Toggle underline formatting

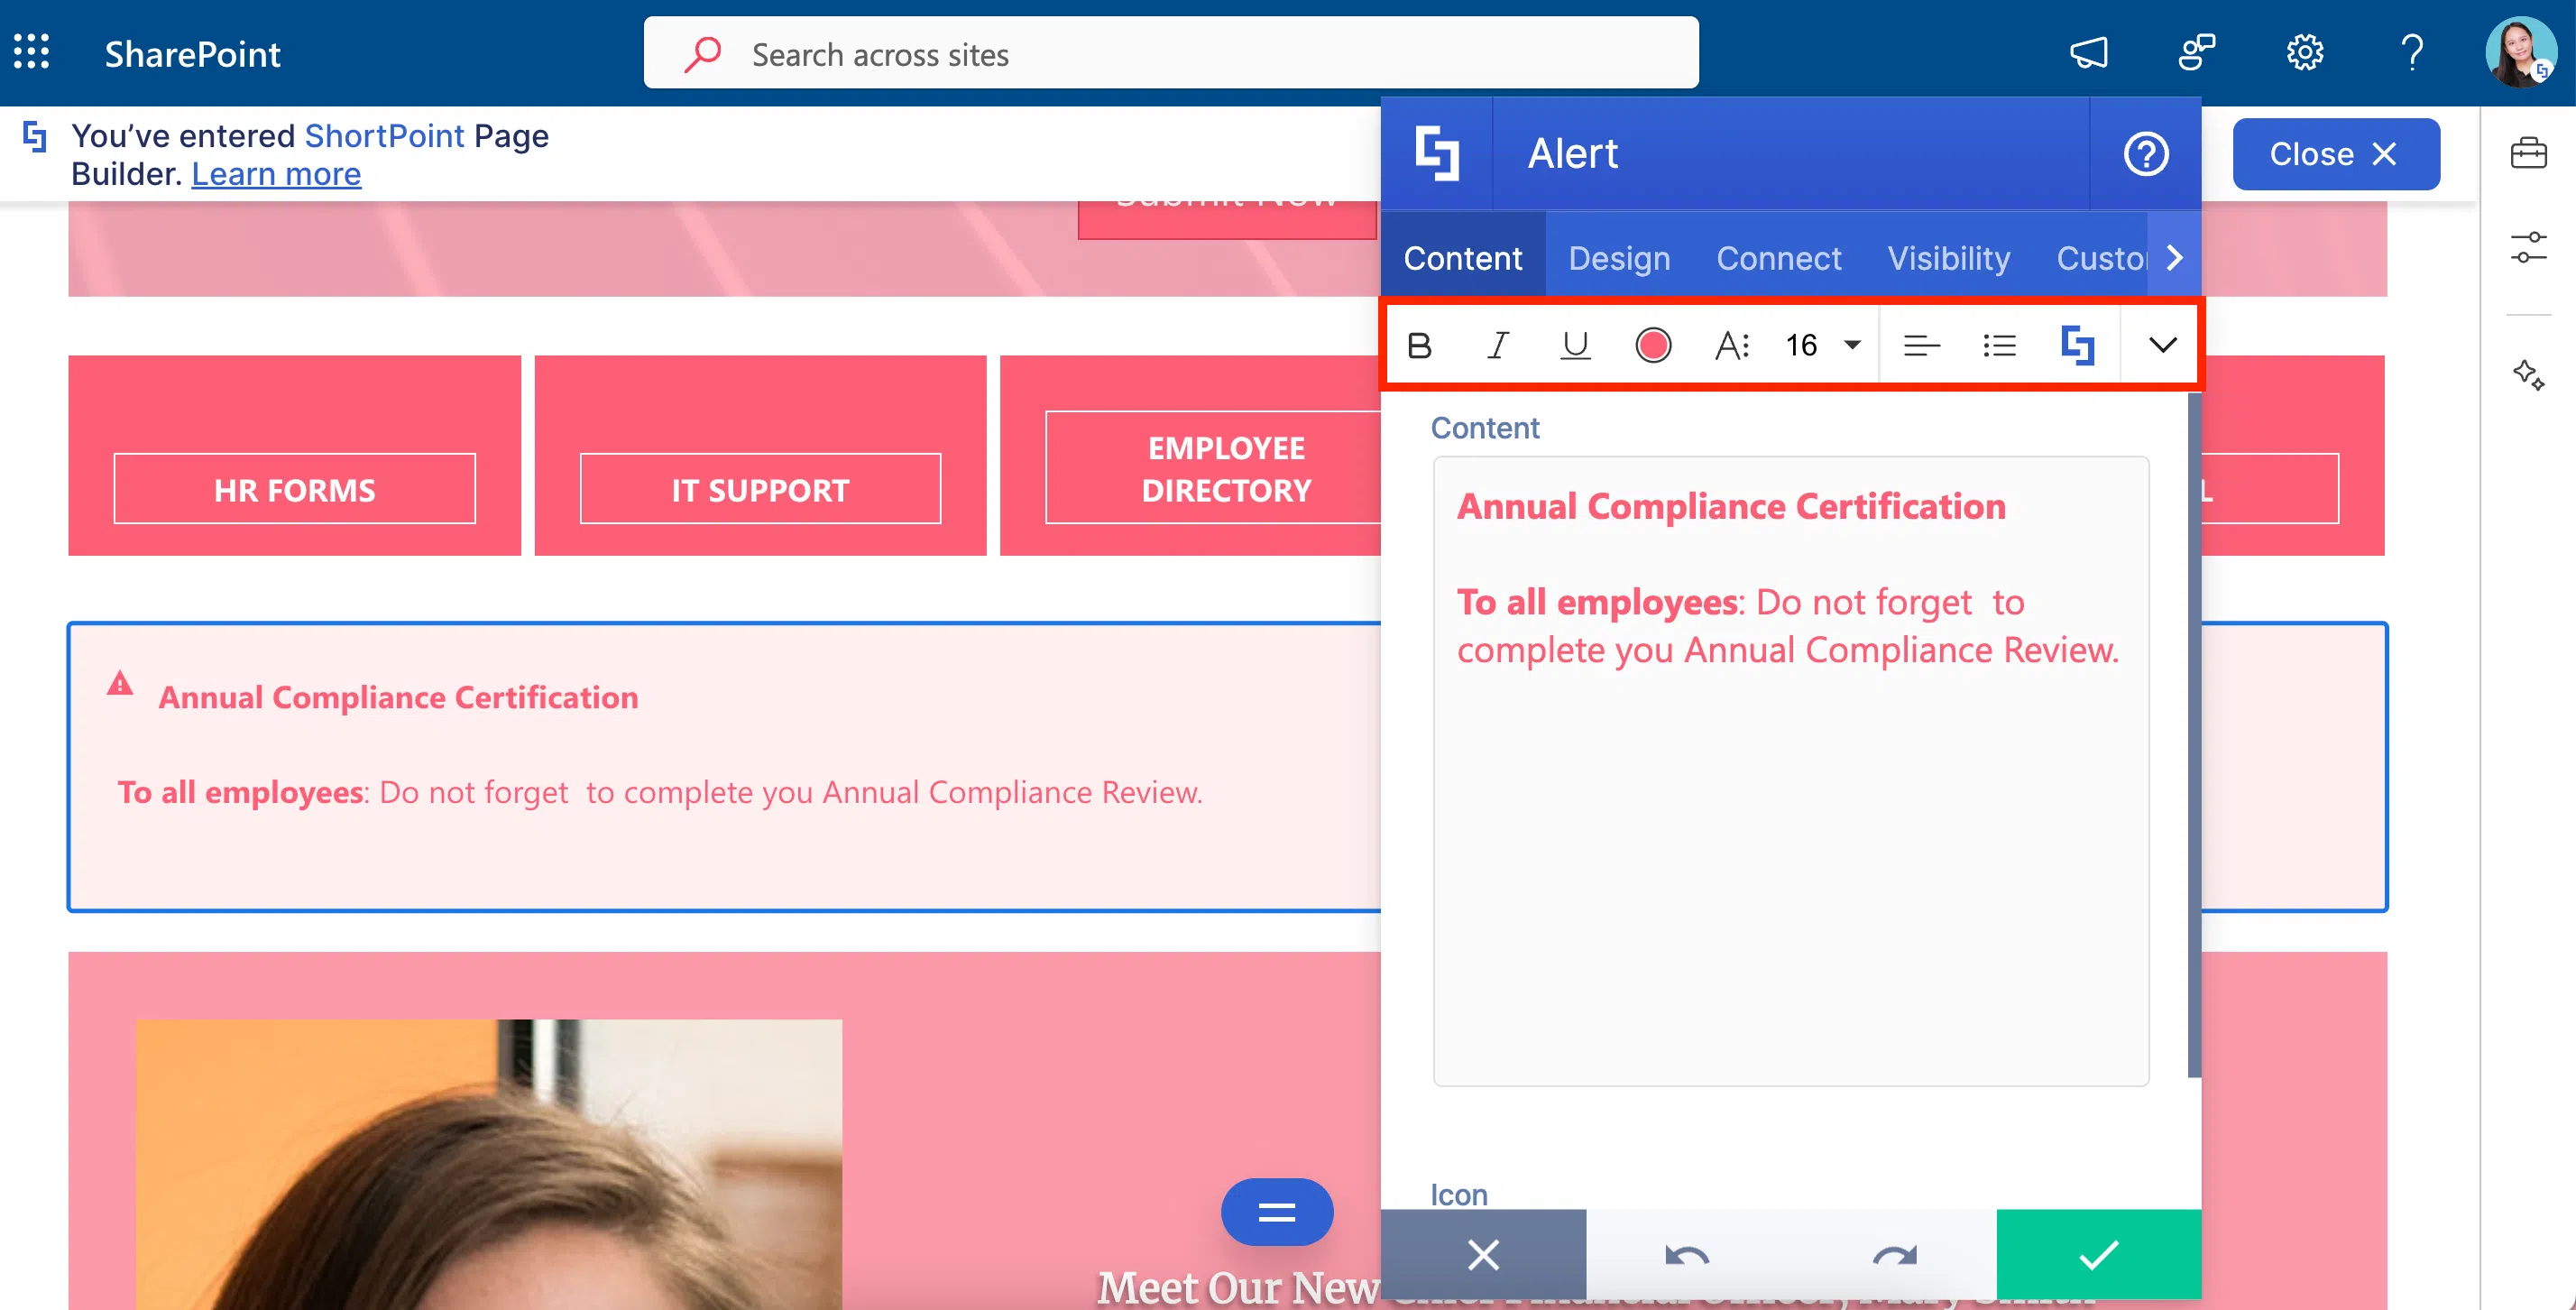coord(1575,345)
